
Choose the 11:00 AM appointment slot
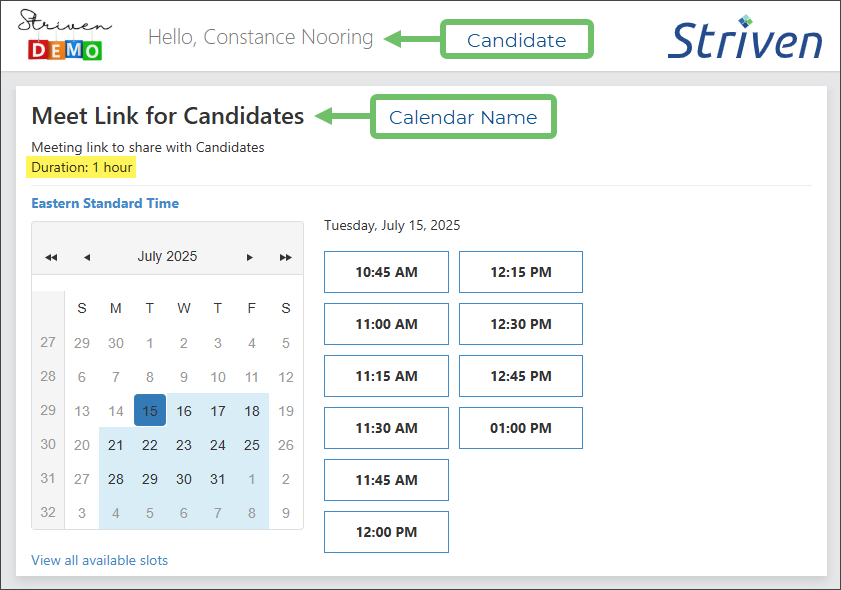coord(386,323)
